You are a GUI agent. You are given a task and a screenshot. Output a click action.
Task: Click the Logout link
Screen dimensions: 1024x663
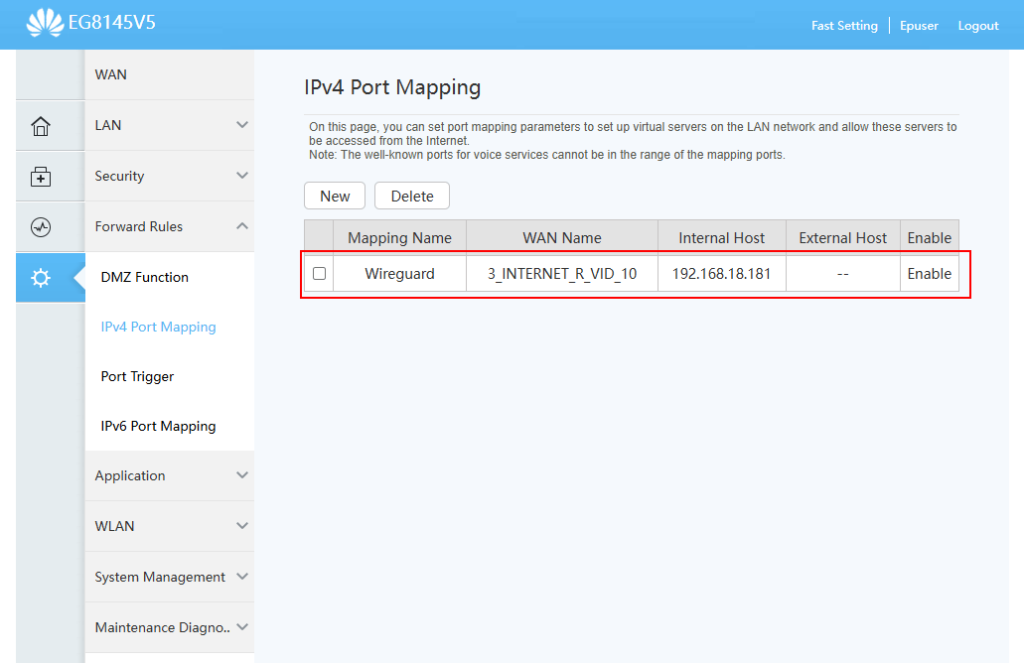coord(978,26)
